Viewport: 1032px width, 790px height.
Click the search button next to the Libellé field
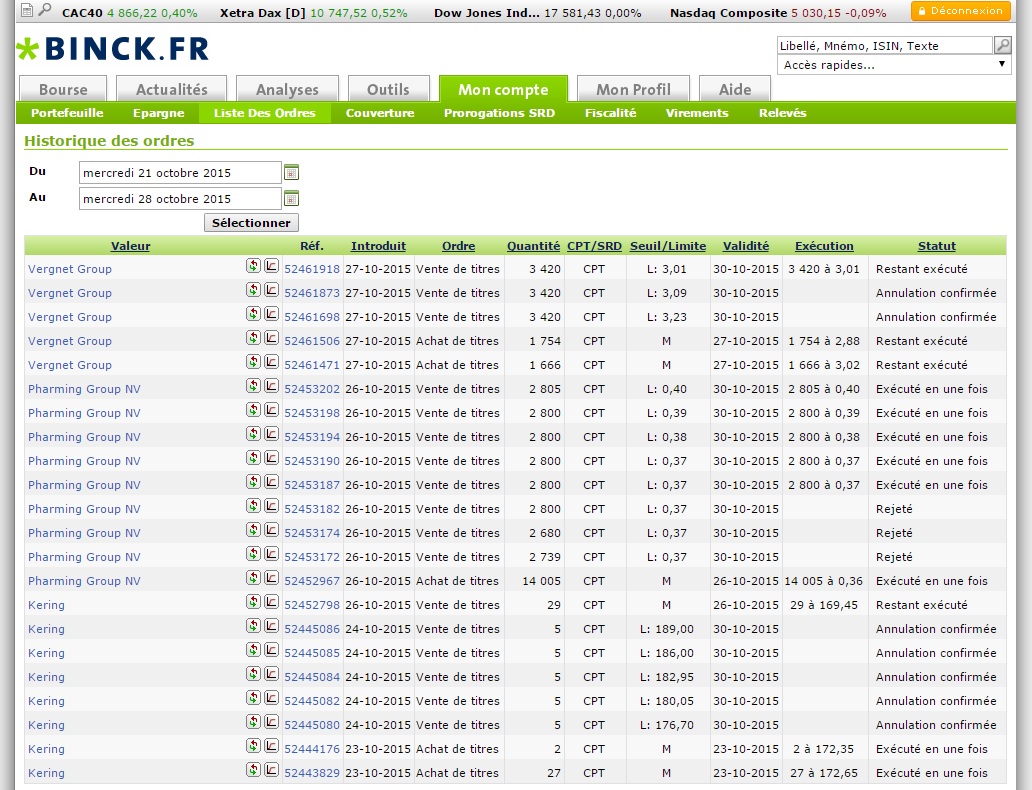pyautogui.click(x=1002, y=45)
